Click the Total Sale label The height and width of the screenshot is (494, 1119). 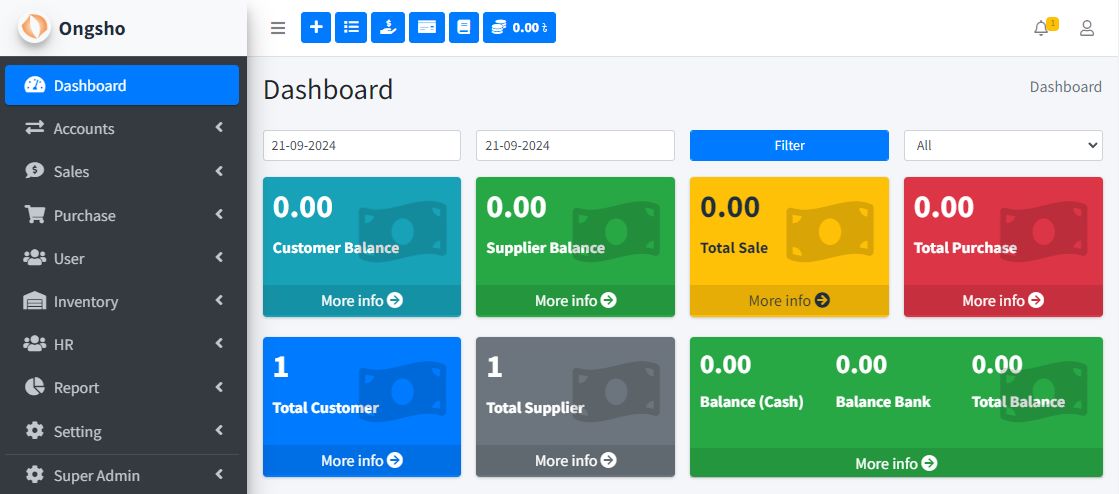click(x=734, y=248)
